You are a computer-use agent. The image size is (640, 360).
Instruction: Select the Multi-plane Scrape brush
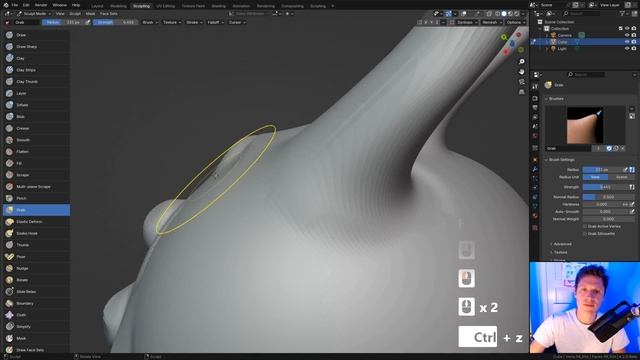(x=36, y=187)
